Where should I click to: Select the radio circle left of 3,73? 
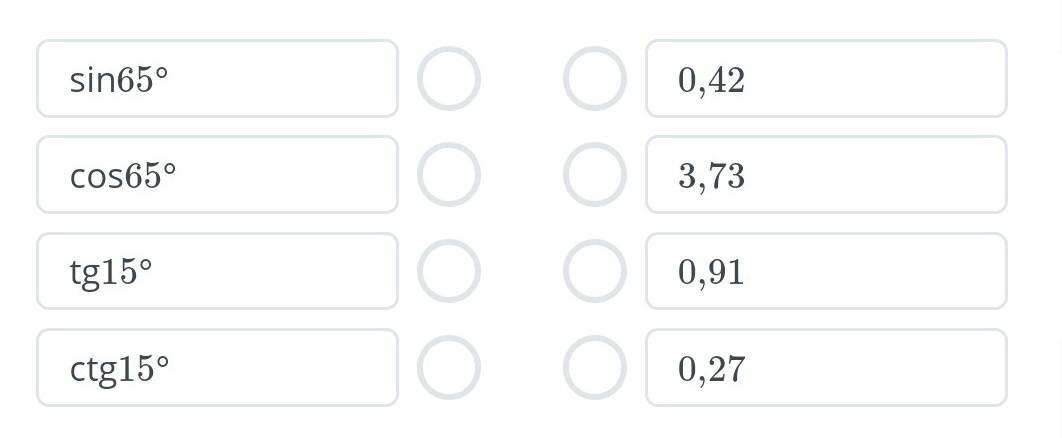(595, 175)
